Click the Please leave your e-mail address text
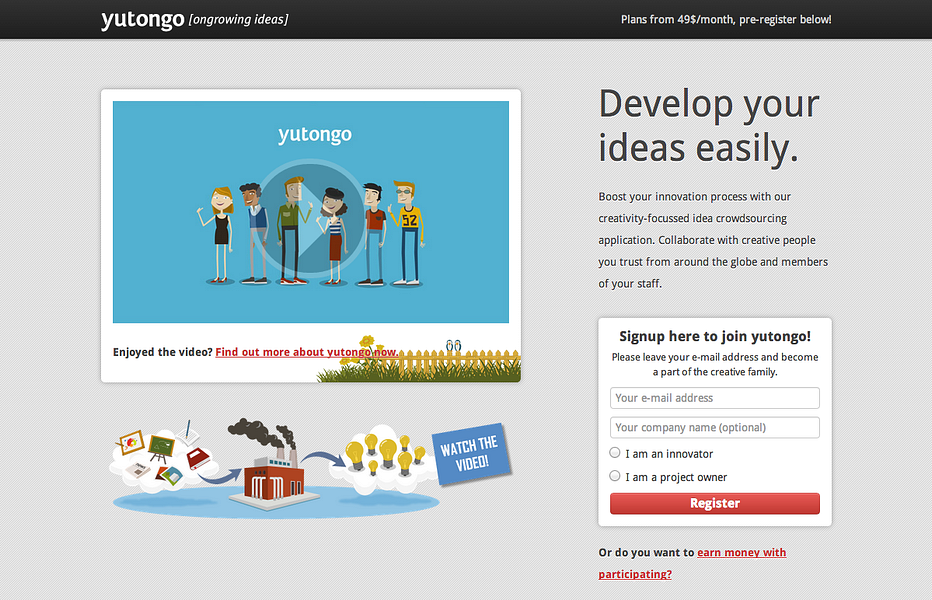 [x=714, y=364]
